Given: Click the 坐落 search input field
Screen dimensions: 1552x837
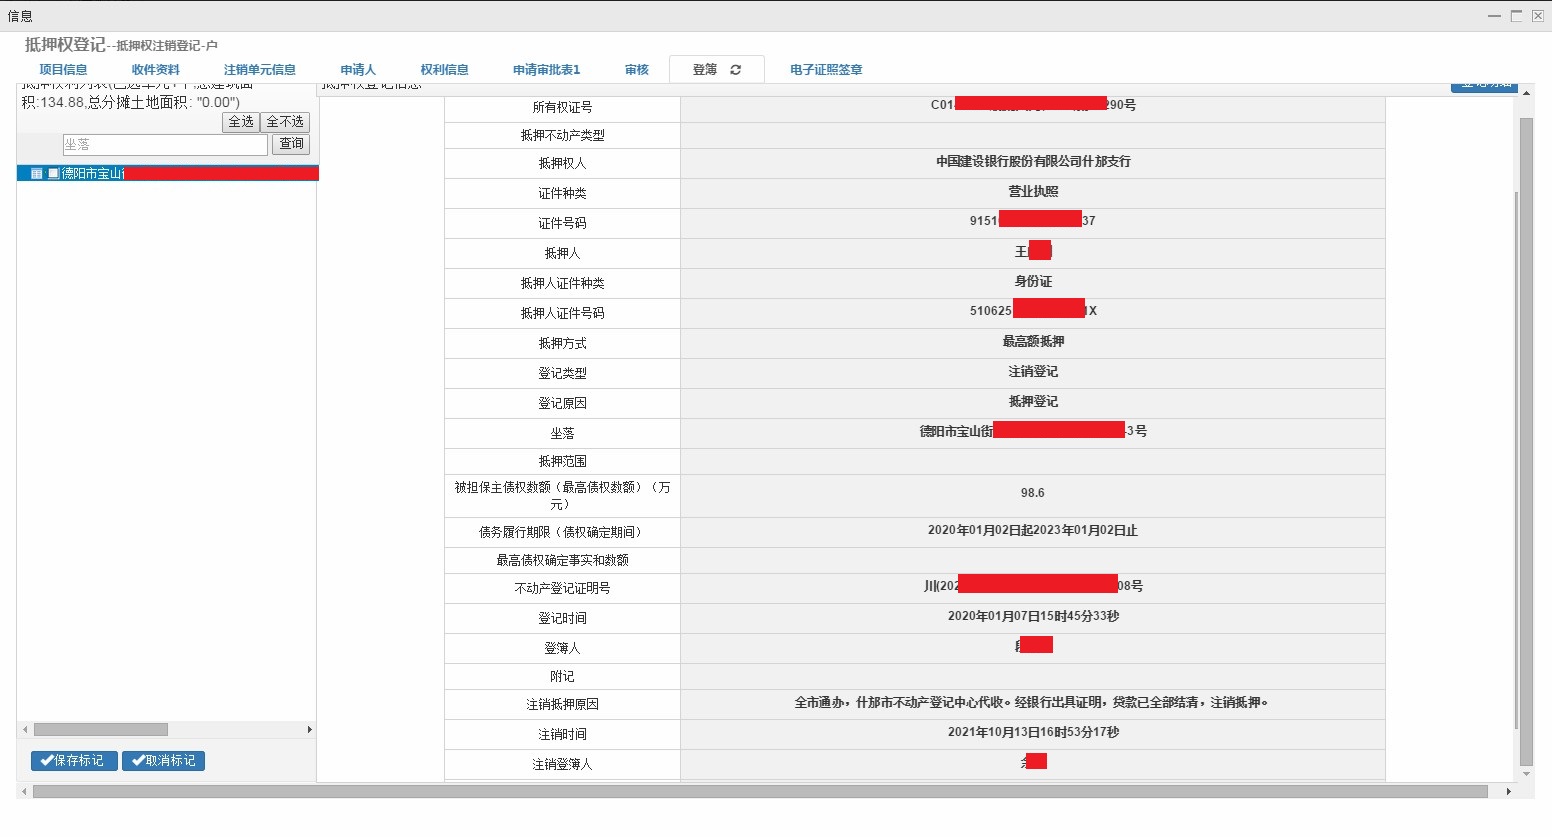Looking at the screenshot, I should (x=165, y=145).
